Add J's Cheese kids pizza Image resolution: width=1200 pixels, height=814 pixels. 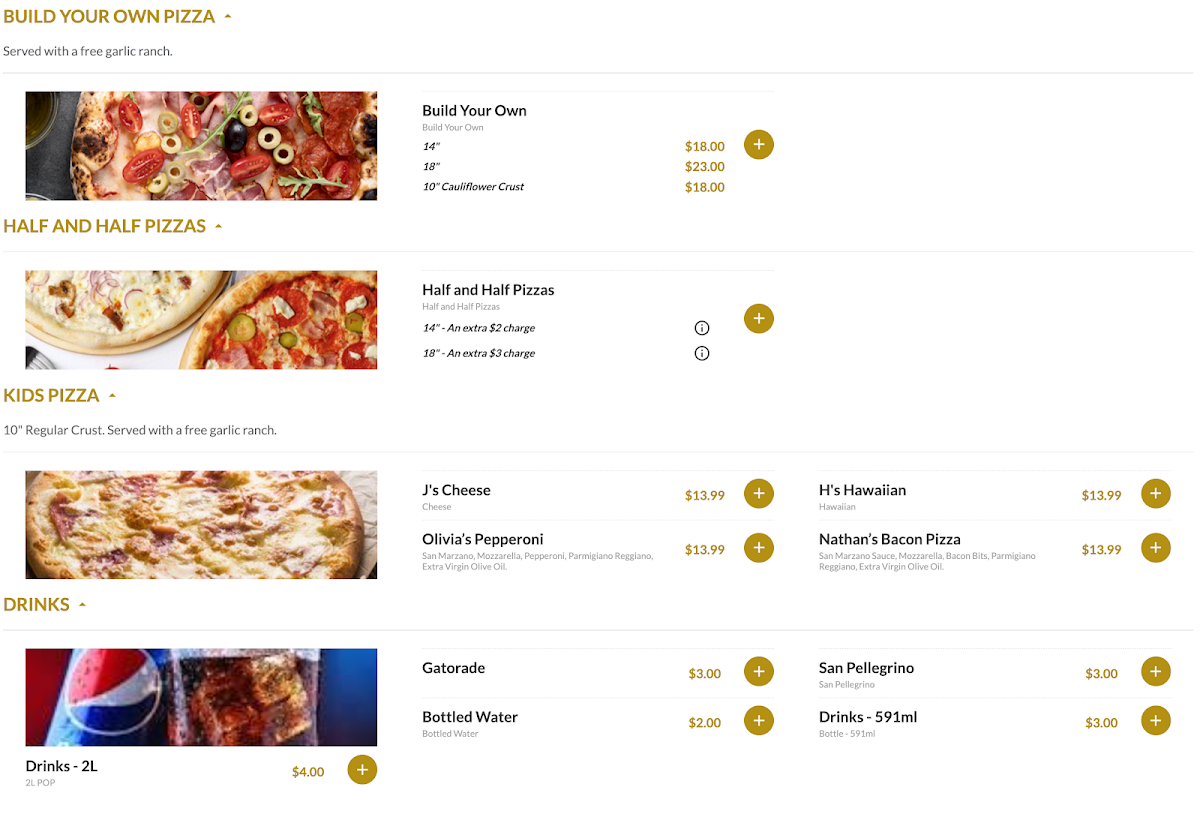coord(759,494)
